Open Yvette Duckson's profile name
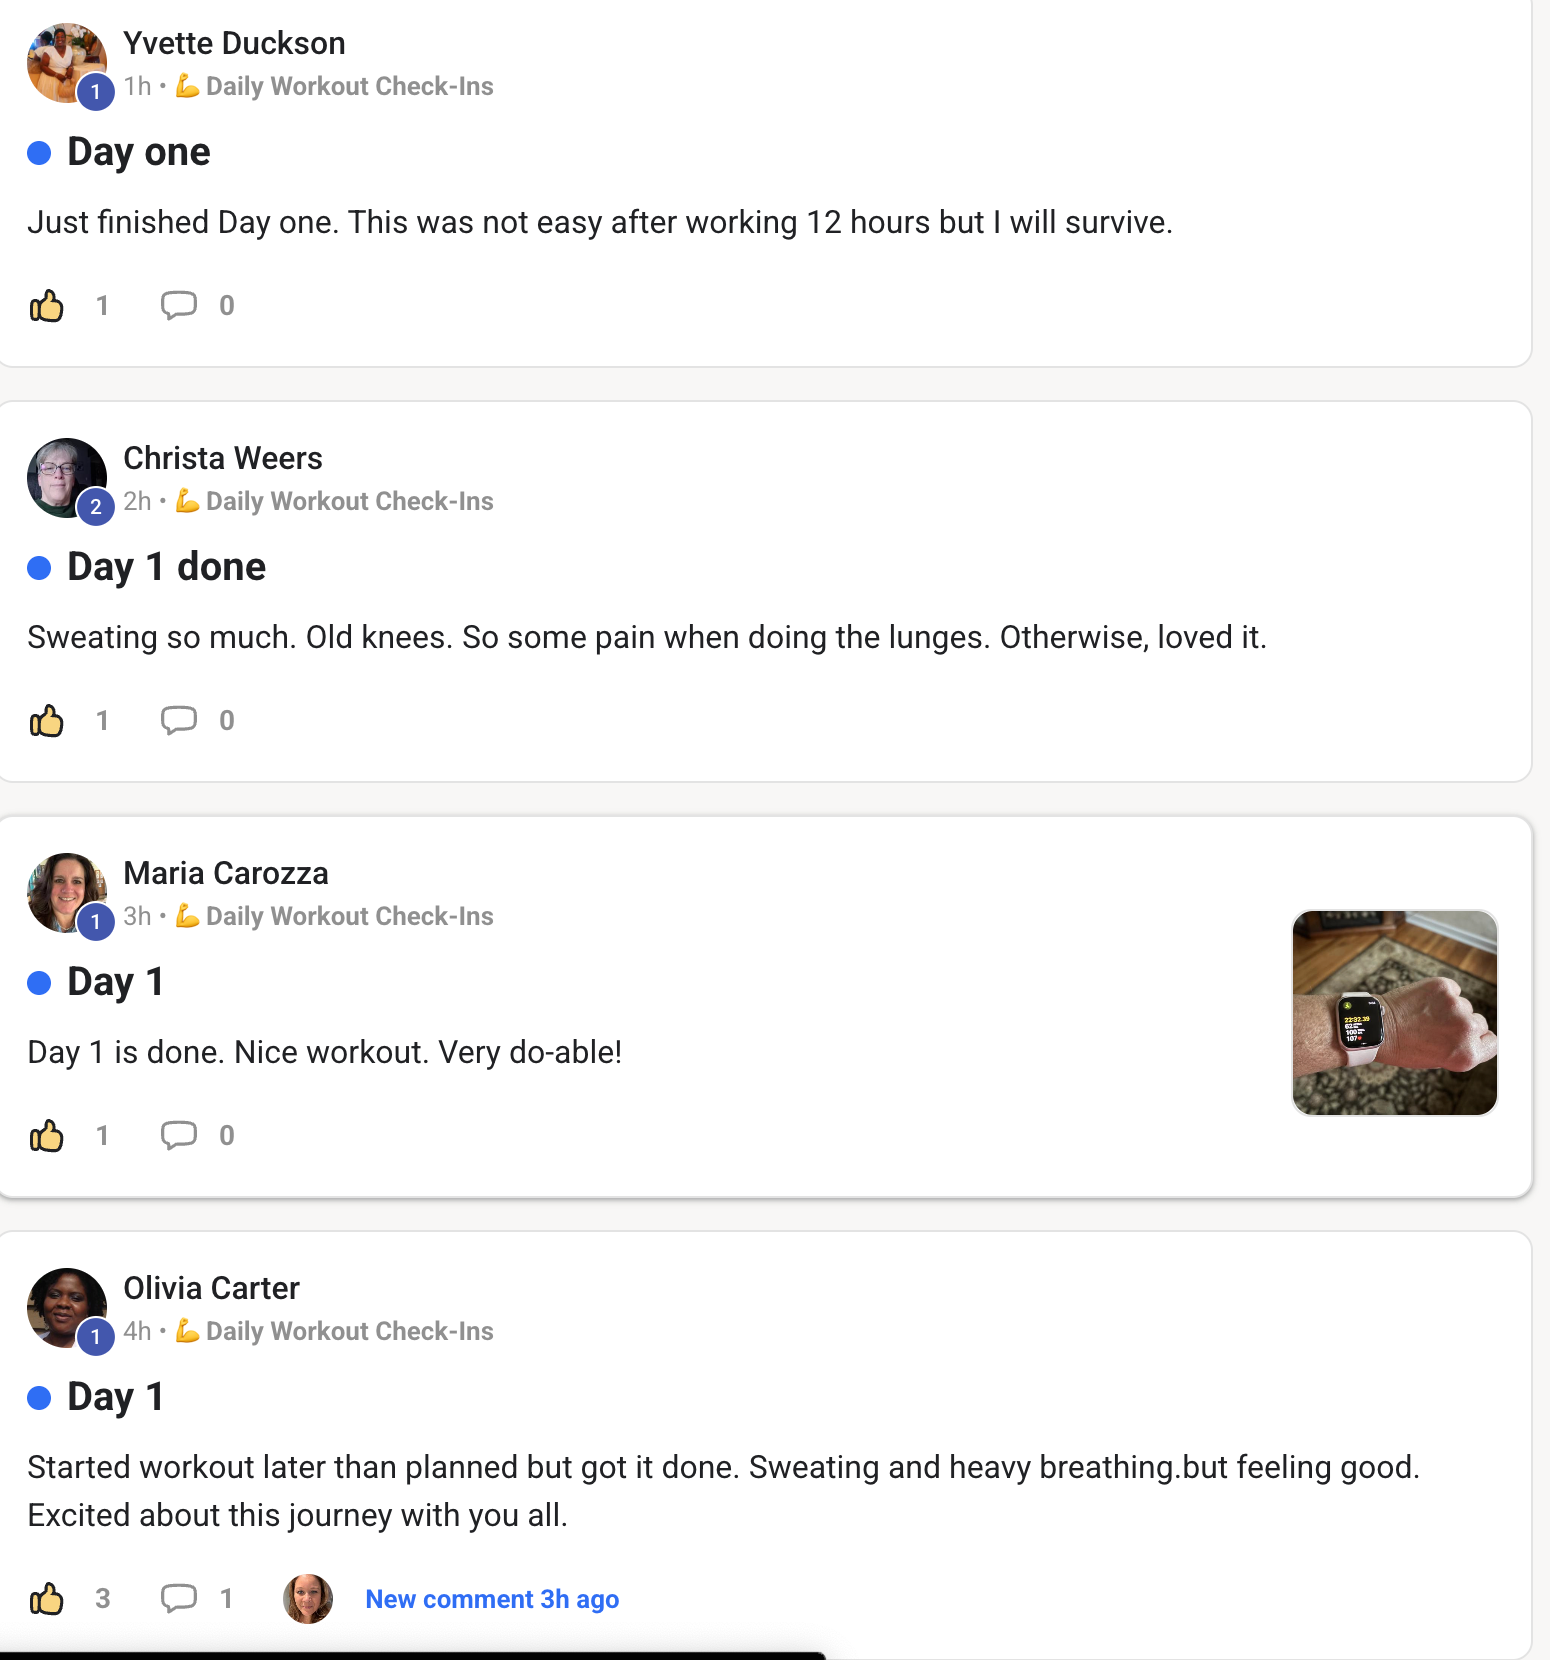Viewport: 1550px width, 1660px height. click(234, 43)
